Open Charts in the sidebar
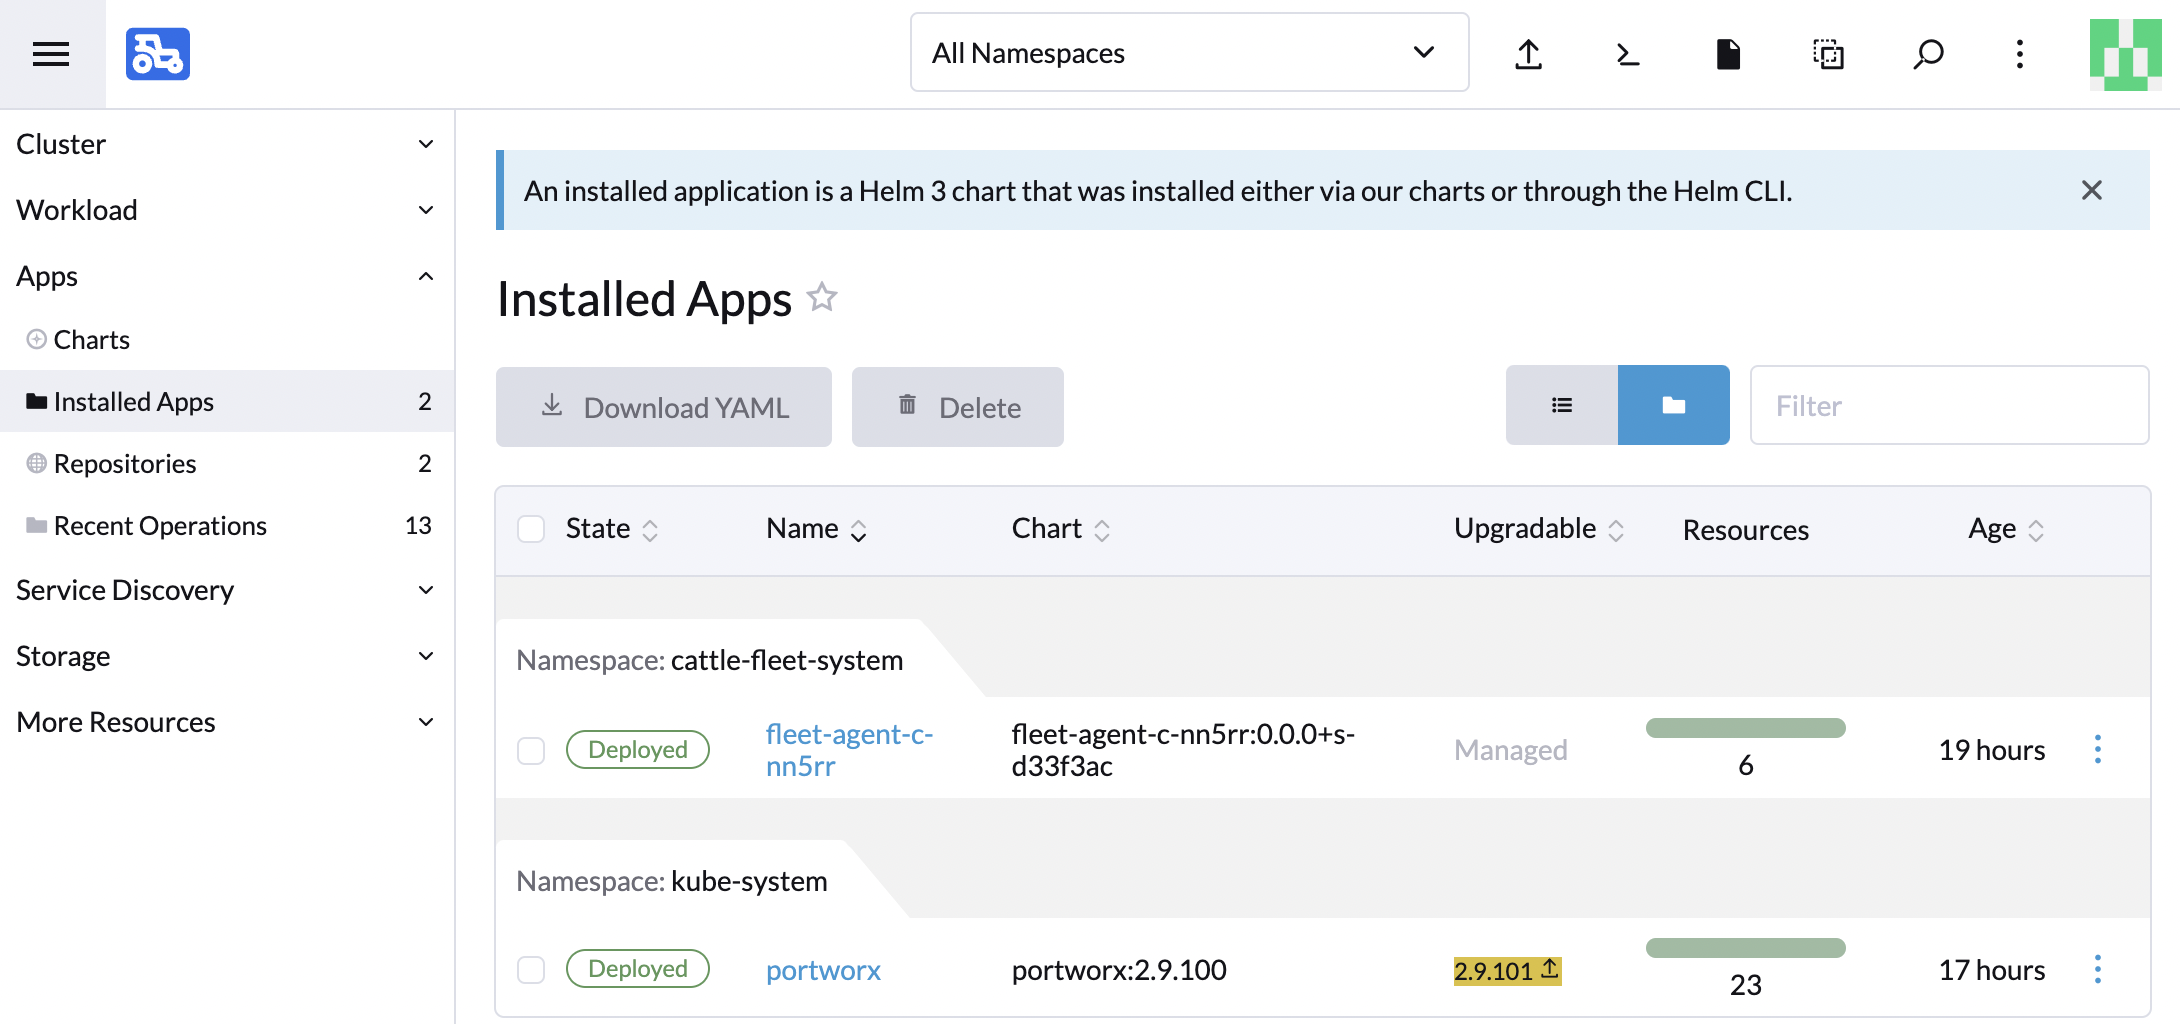This screenshot has height=1024, width=2180. [x=227, y=340]
